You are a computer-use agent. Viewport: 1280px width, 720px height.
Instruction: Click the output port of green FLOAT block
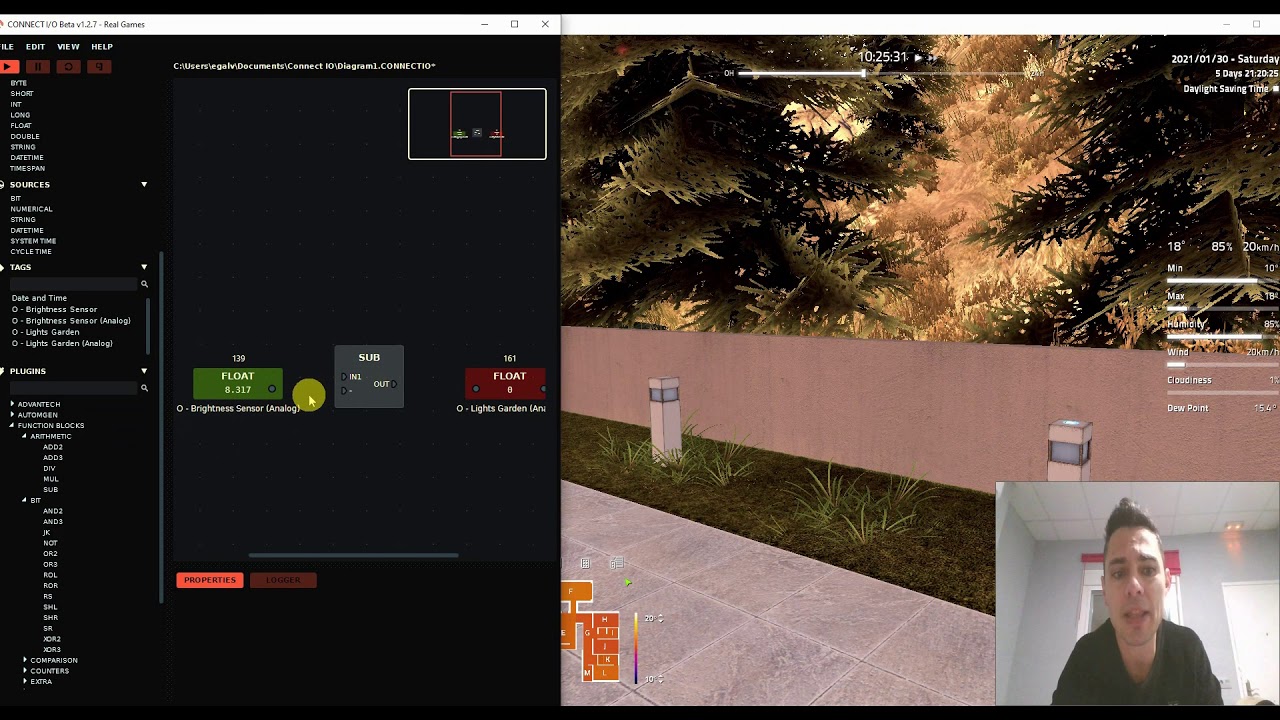pyautogui.click(x=272, y=389)
